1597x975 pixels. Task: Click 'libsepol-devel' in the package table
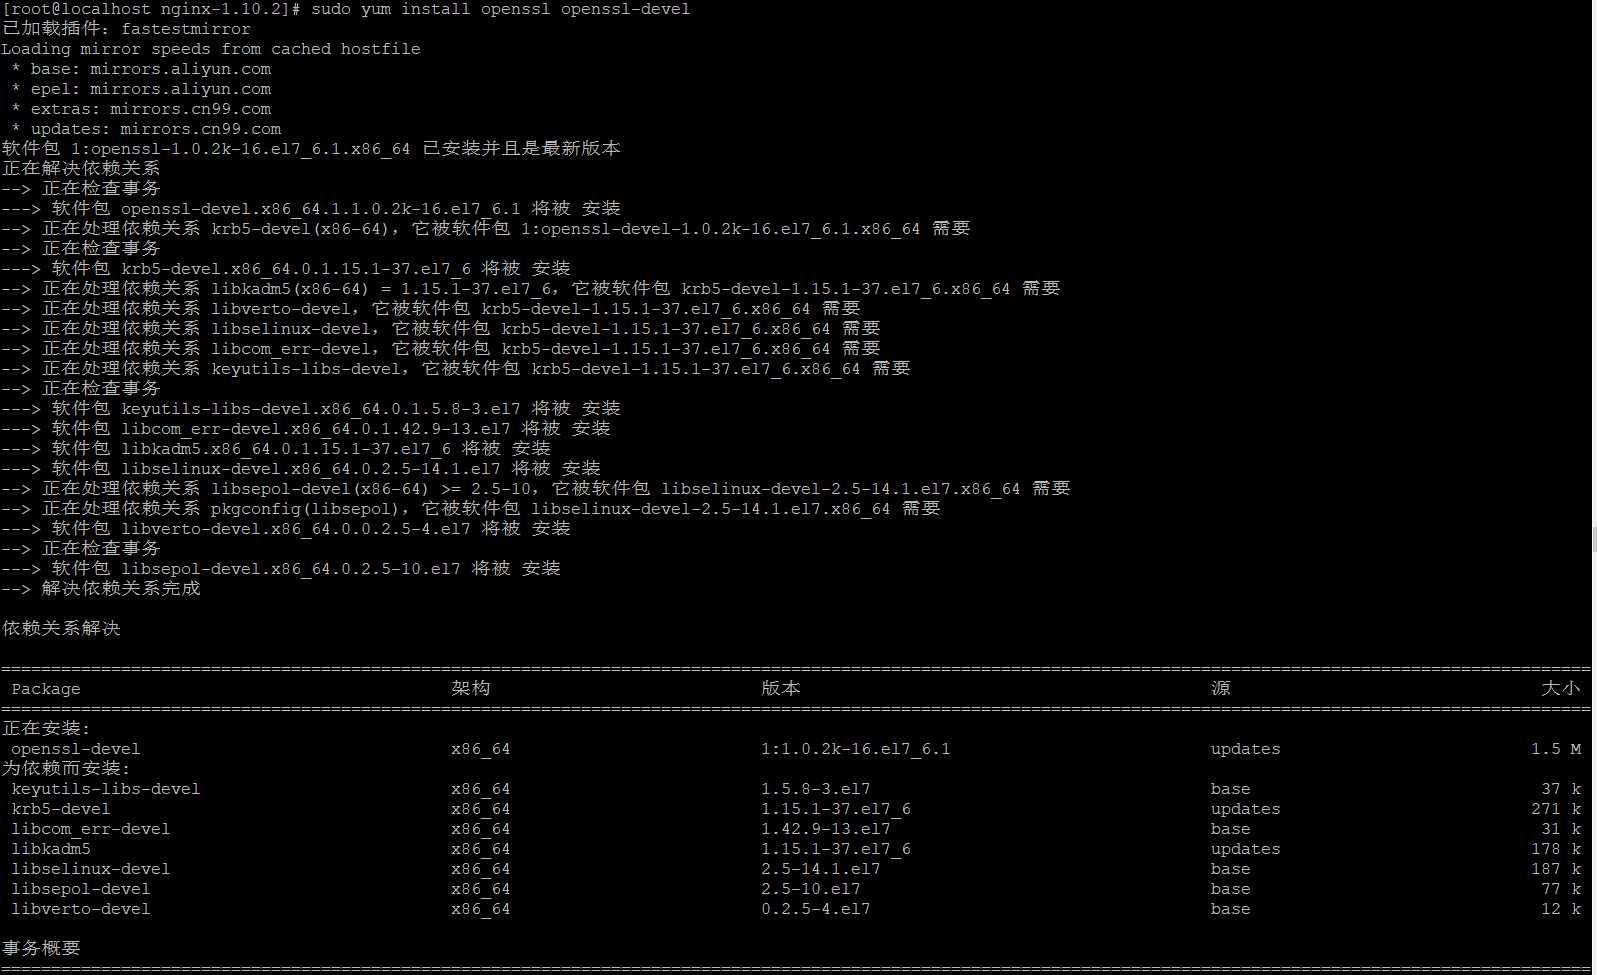point(81,889)
